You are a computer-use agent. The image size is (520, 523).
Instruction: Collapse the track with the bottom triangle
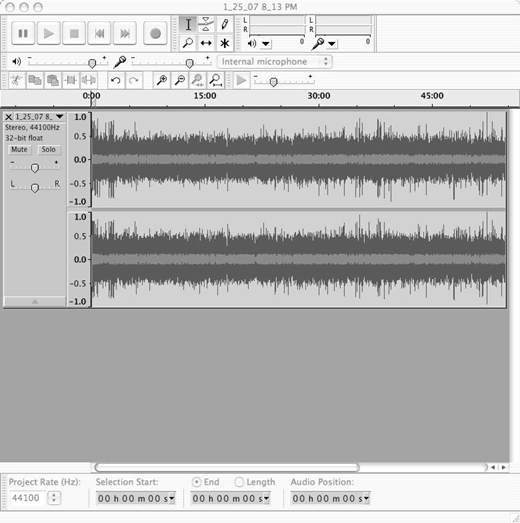point(35,302)
